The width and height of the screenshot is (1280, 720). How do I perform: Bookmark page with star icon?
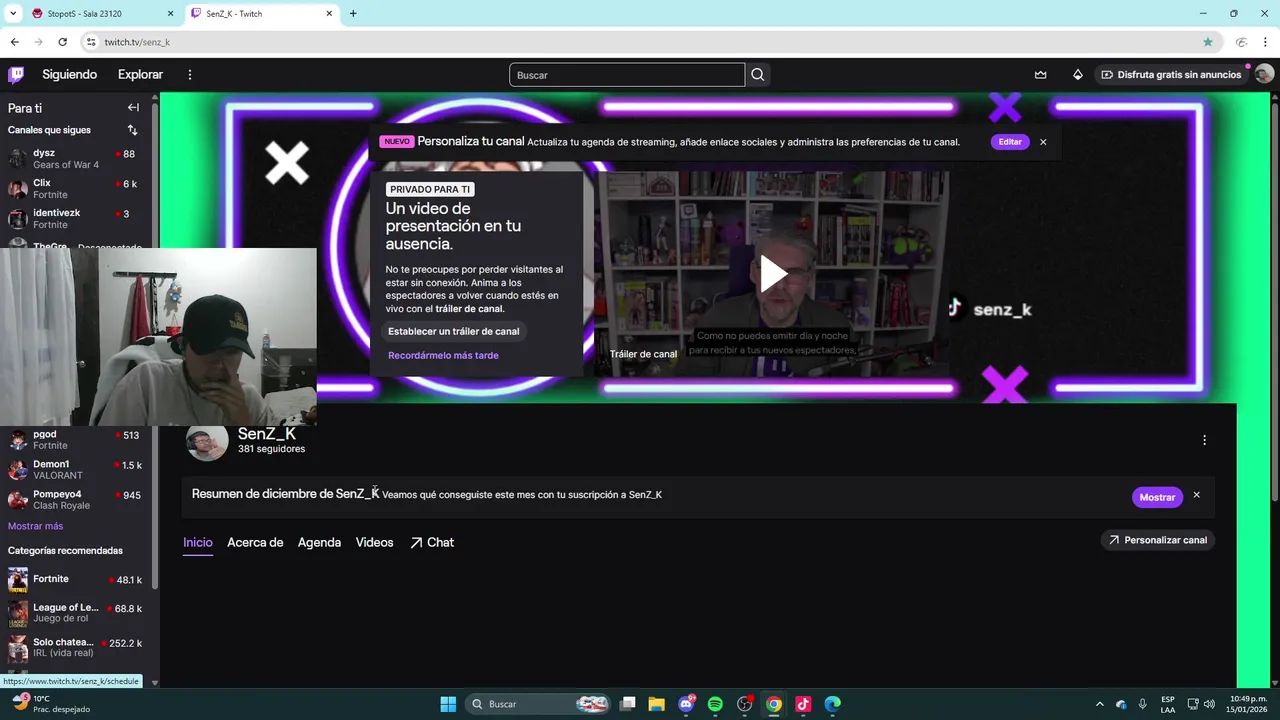click(1208, 42)
